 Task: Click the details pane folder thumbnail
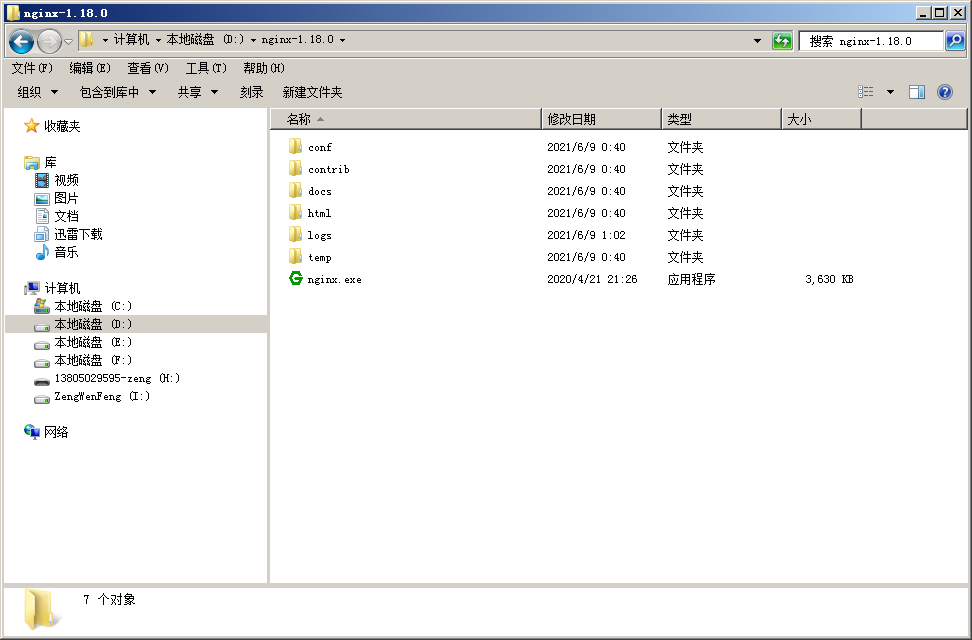coord(41,610)
